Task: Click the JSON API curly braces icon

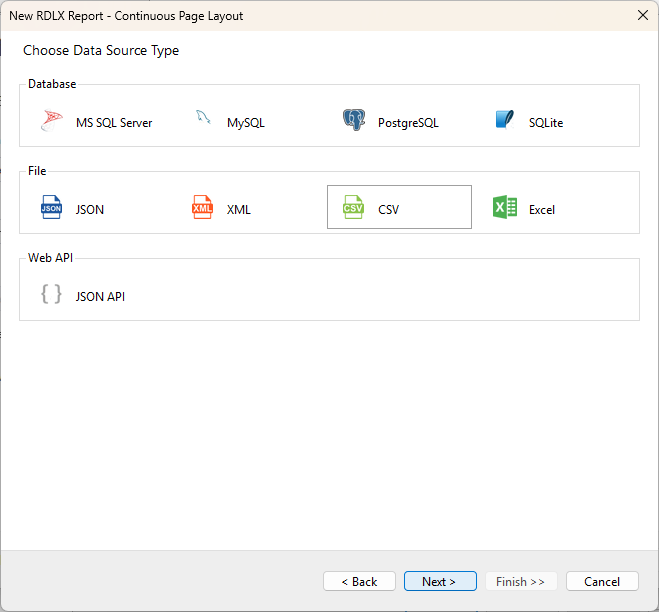Action: pos(51,295)
